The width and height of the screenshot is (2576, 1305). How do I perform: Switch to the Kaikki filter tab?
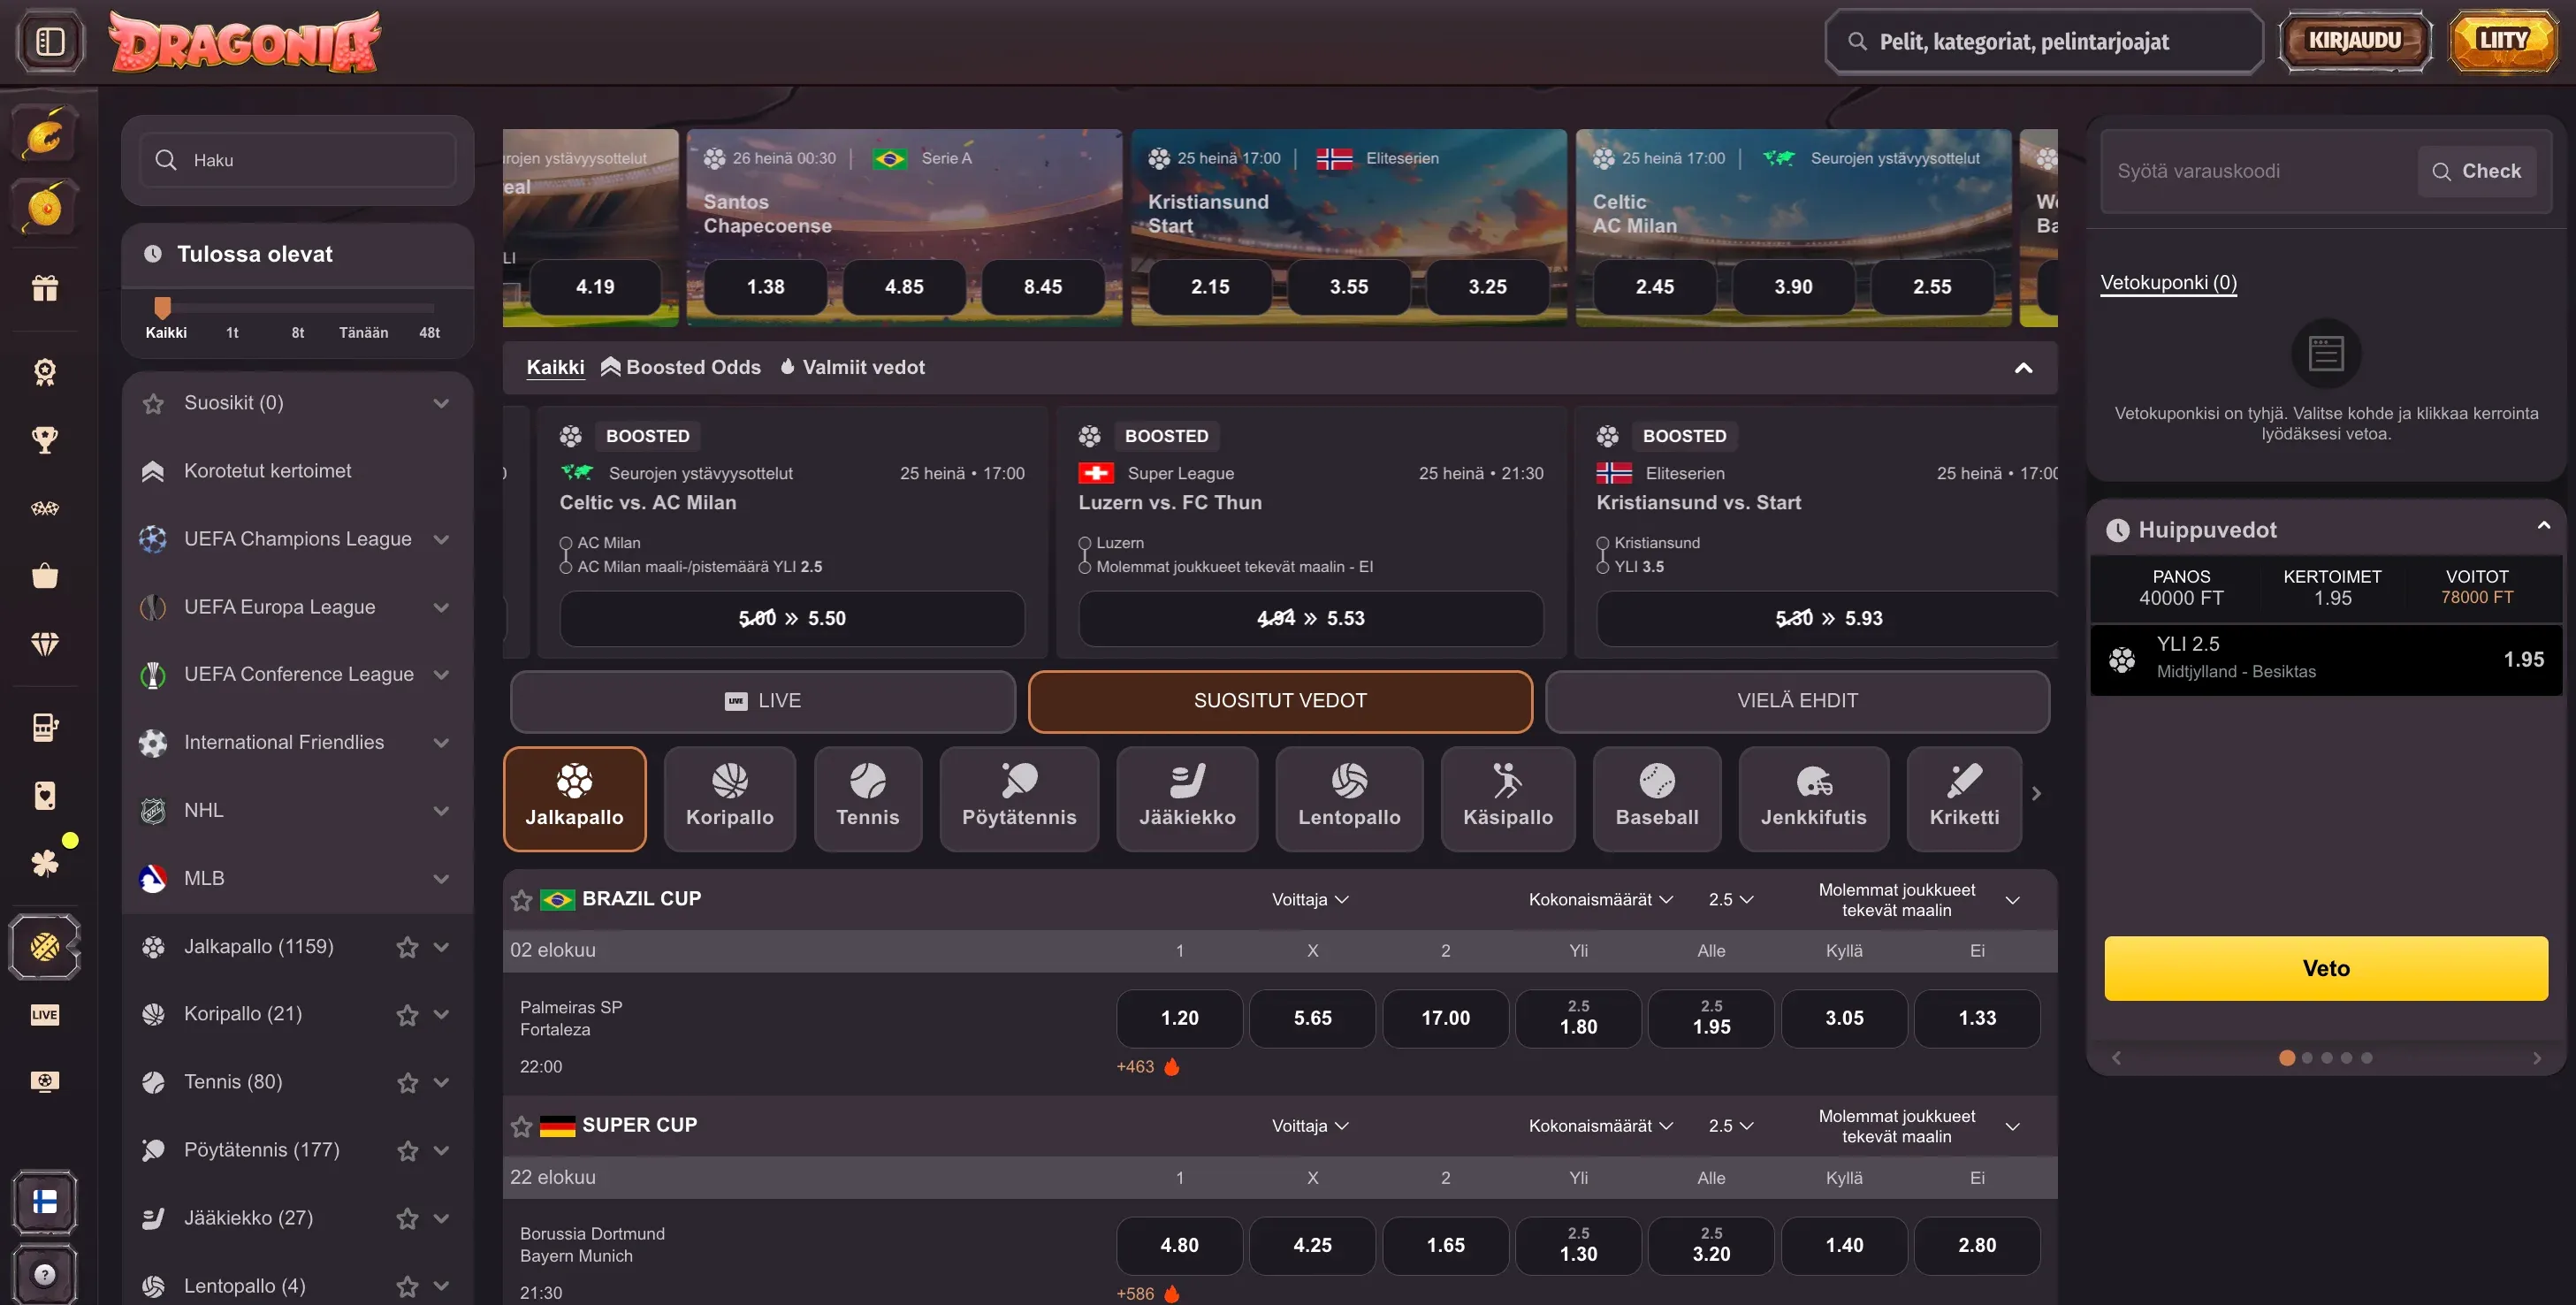[x=555, y=367]
